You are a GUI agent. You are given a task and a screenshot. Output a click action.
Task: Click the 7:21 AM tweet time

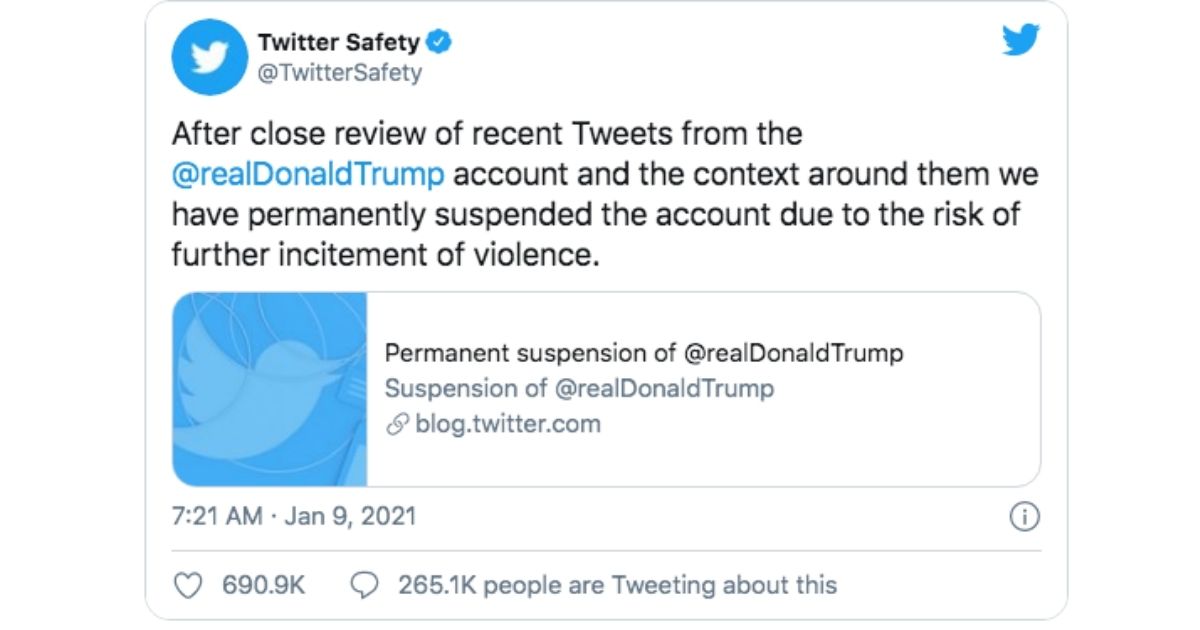click(x=217, y=517)
